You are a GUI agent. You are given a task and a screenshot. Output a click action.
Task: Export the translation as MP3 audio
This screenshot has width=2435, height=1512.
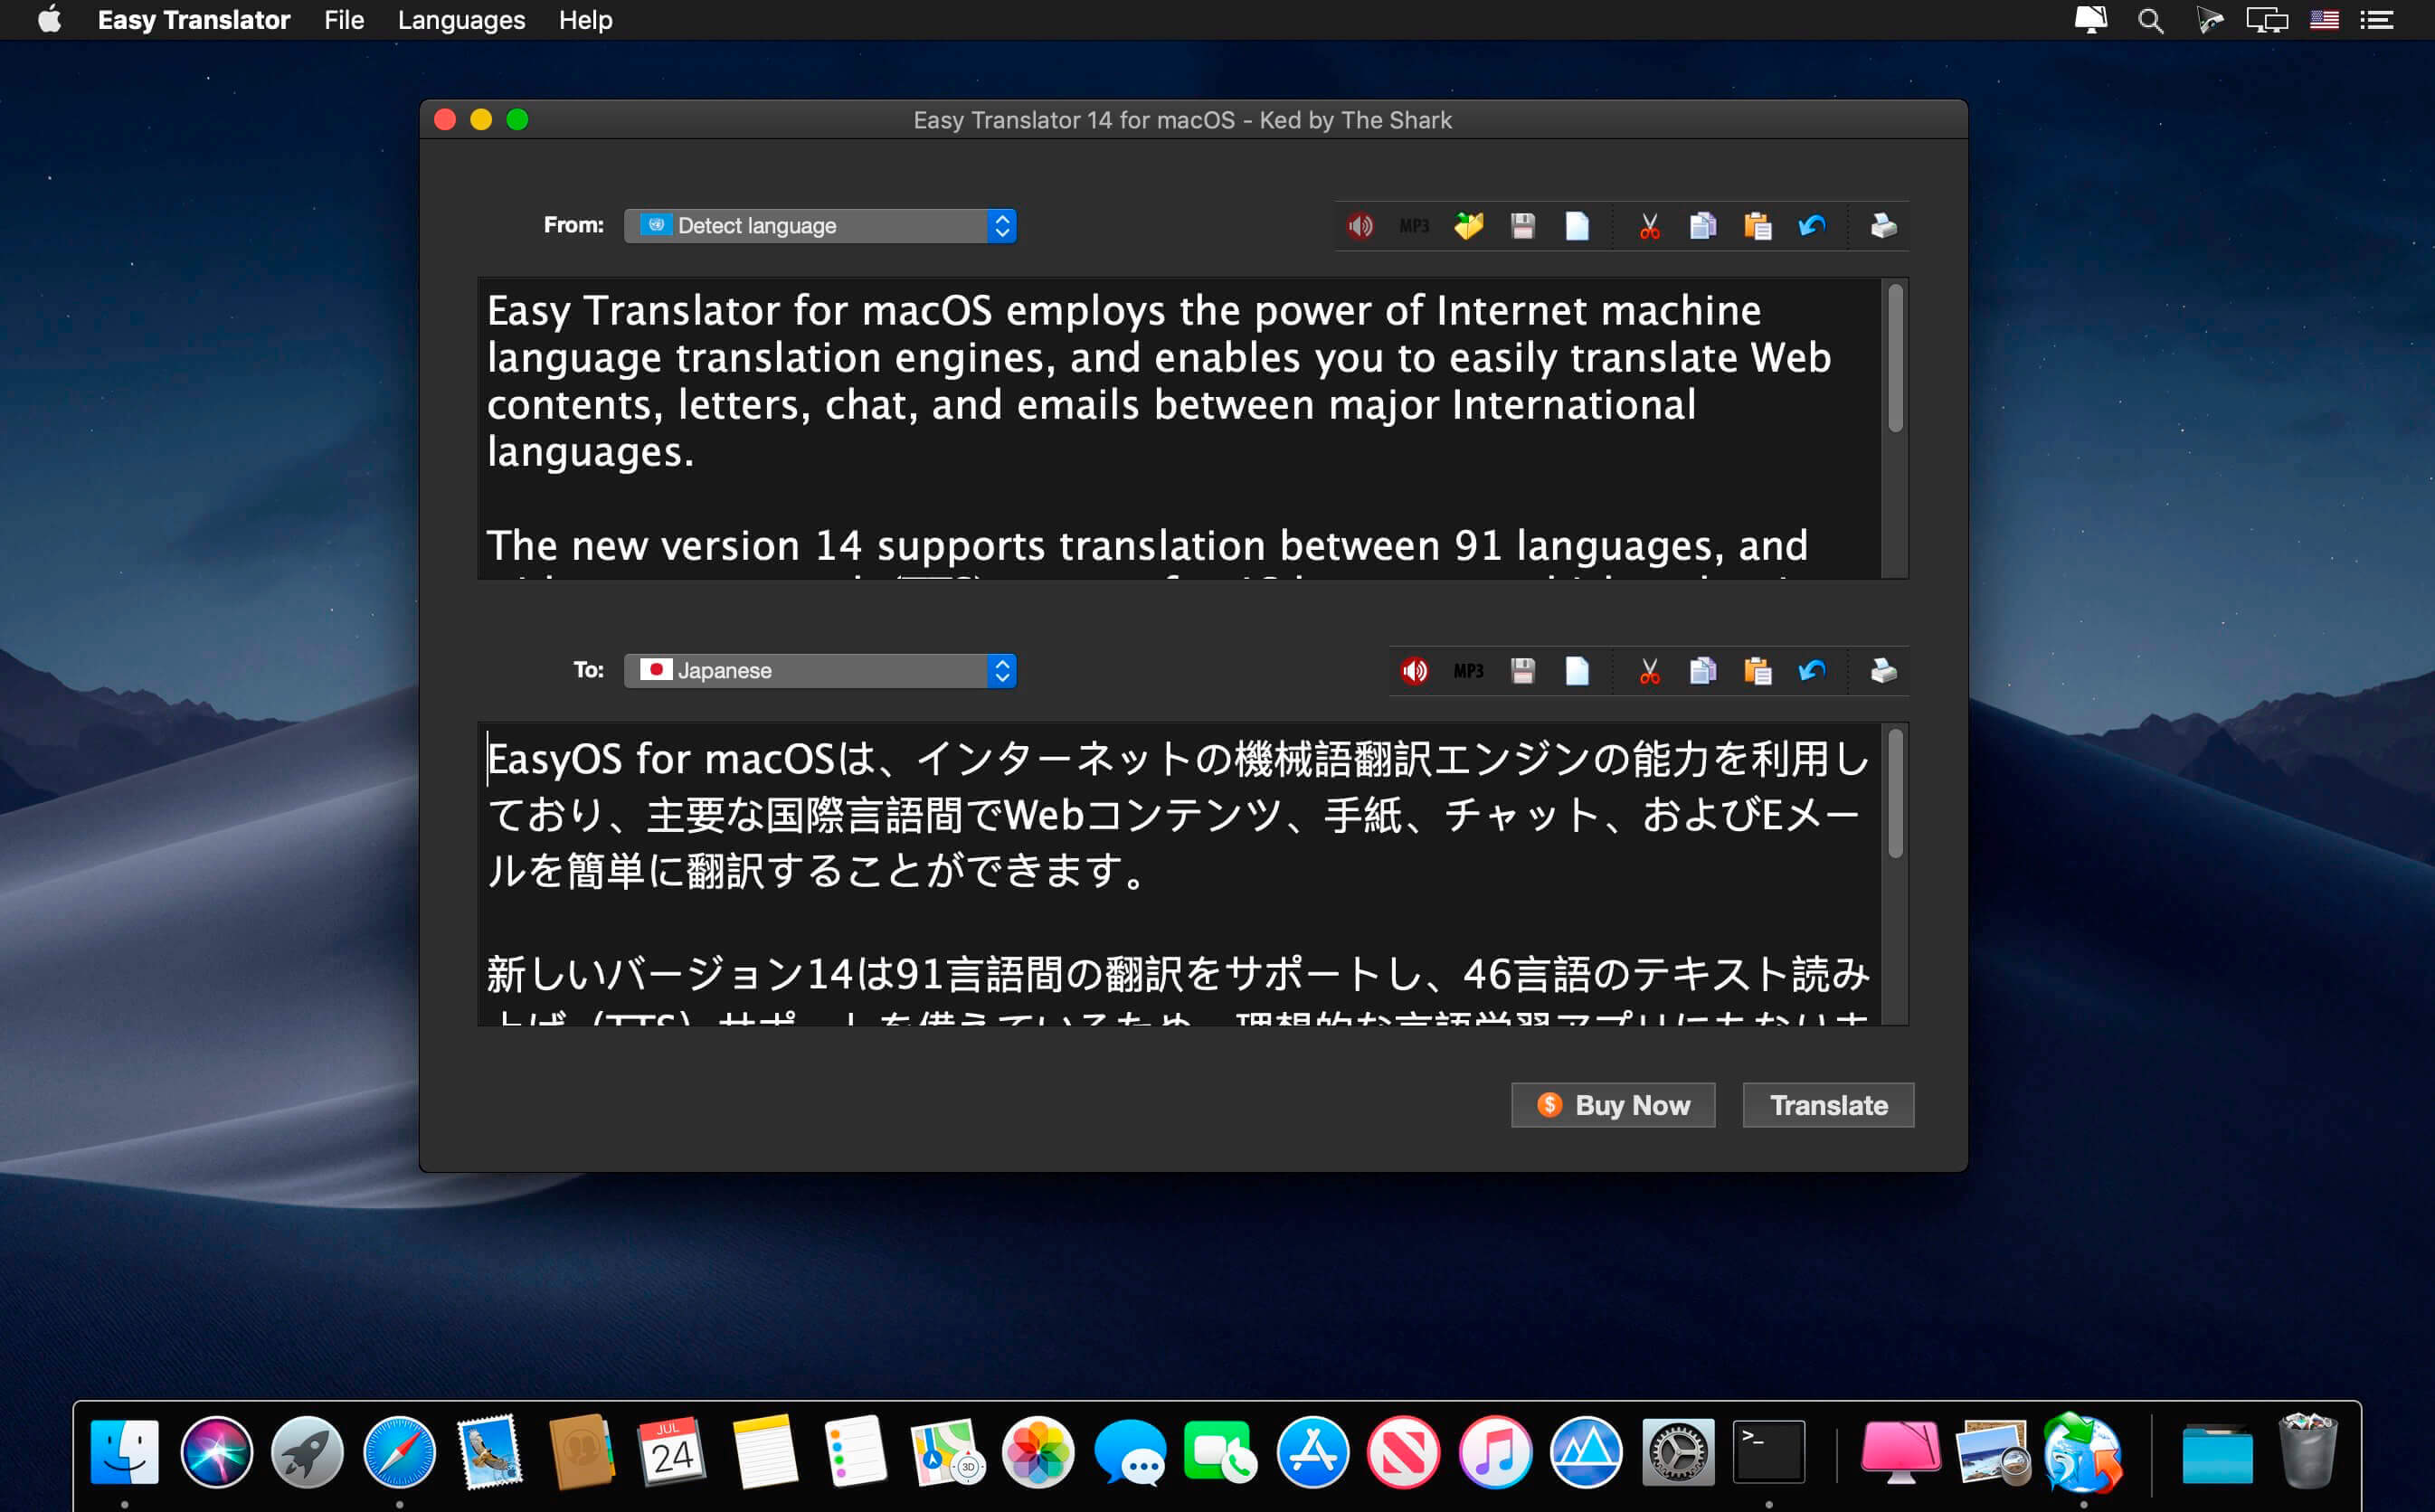pos(1468,671)
